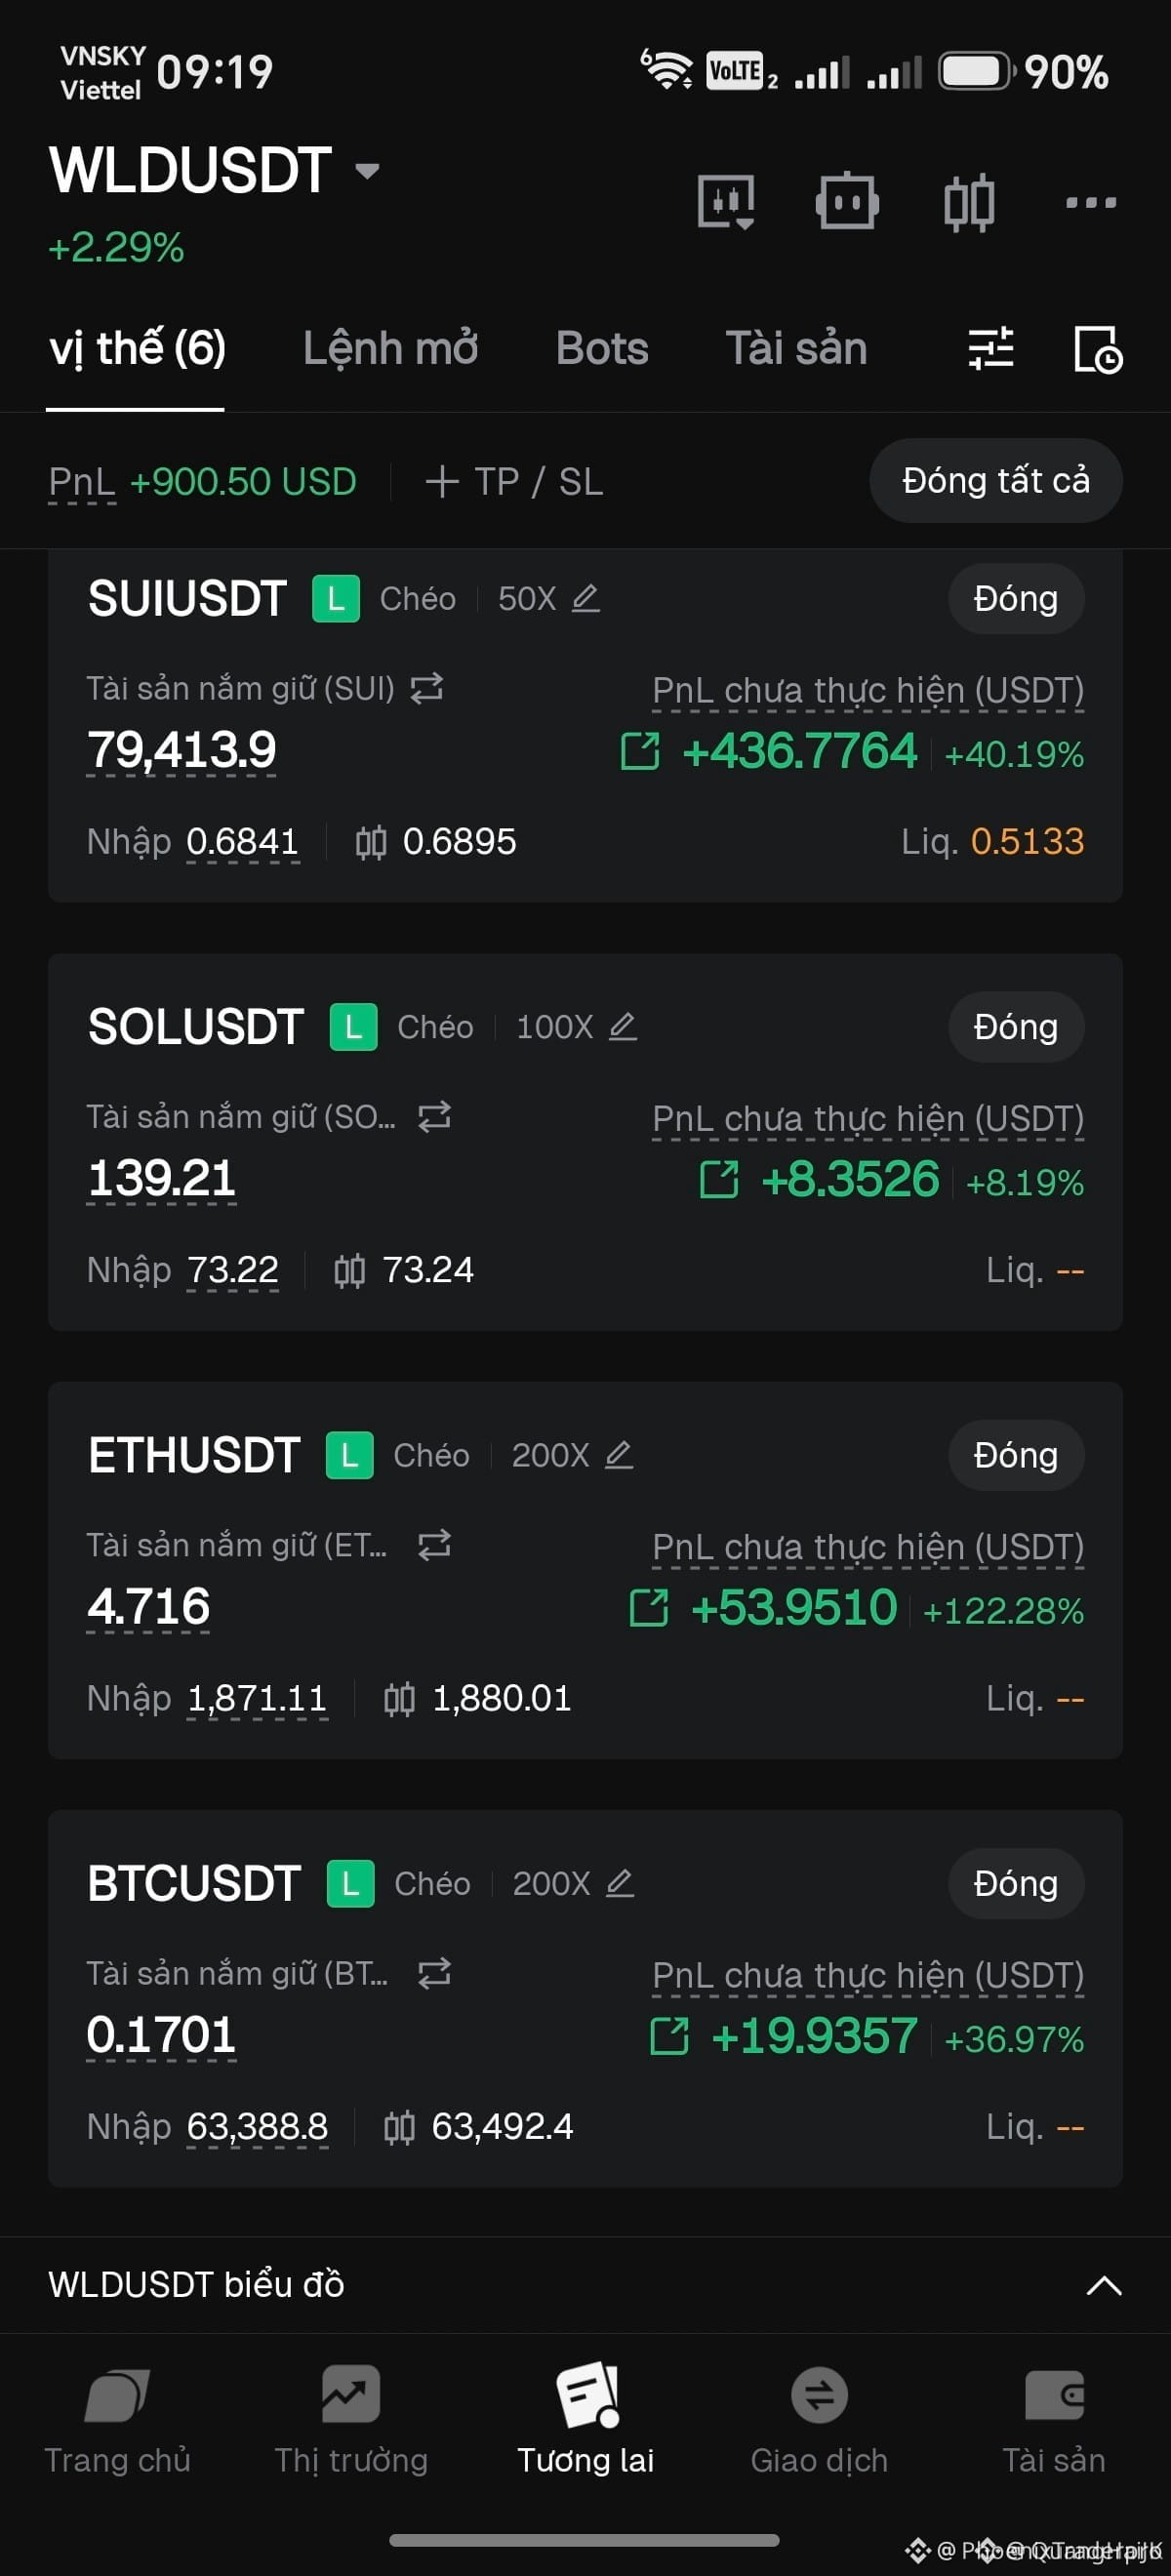This screenshot has height=2576, width=1171.
Task: Open the trading bot icon in header
Action: [847, 202]
